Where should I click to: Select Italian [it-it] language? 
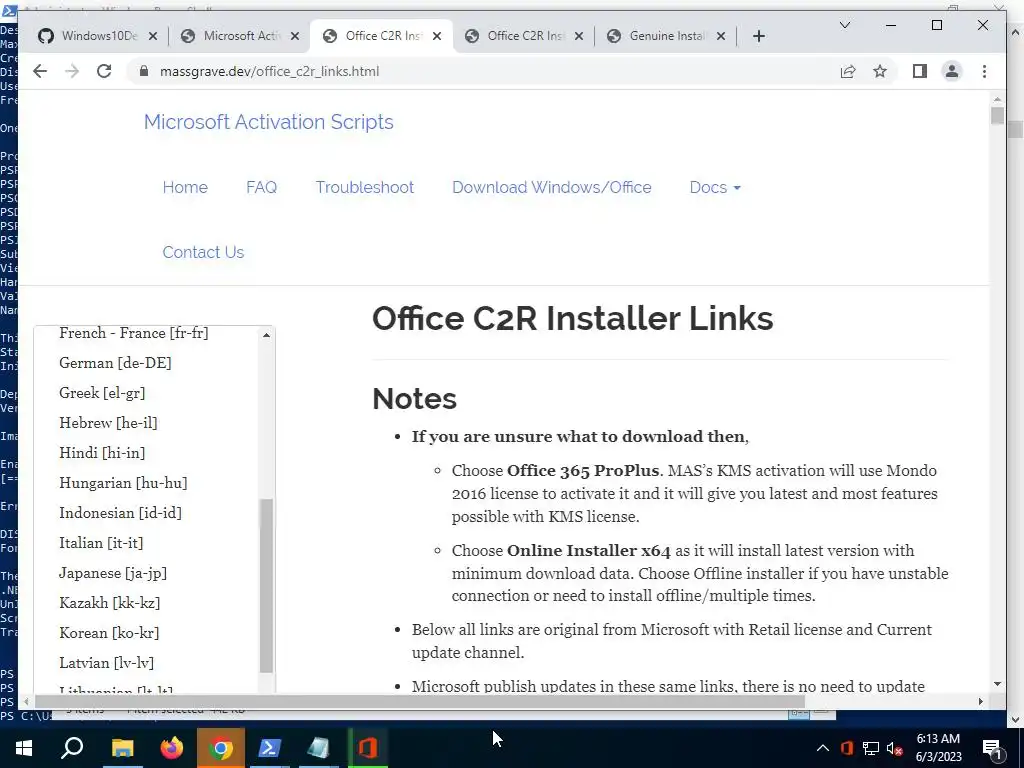click(101, 543)
